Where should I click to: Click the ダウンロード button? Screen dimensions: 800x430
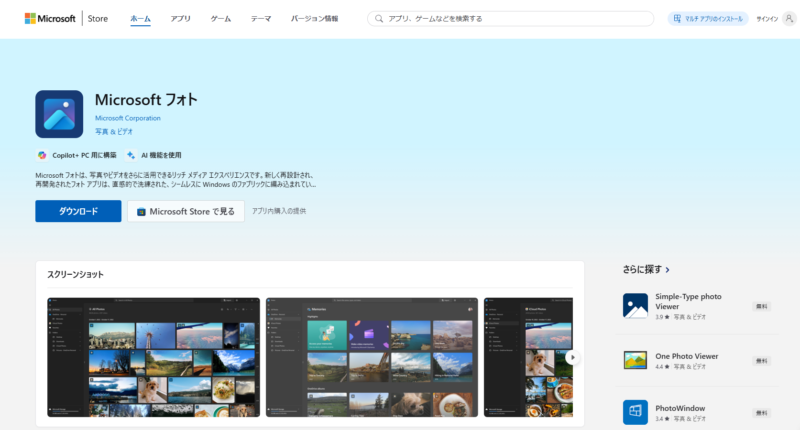(78, 211)
